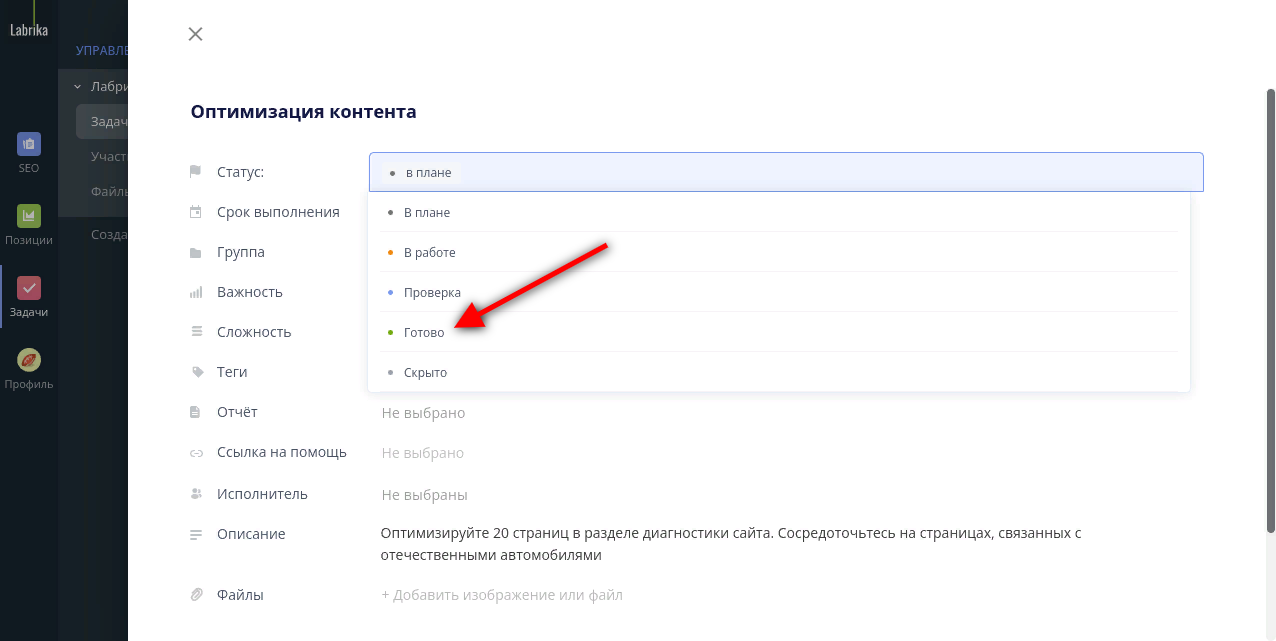The width and height of the screenshot is (1276, 641).
Task: Click the Теги label
Action: click(x=232, y=372)
